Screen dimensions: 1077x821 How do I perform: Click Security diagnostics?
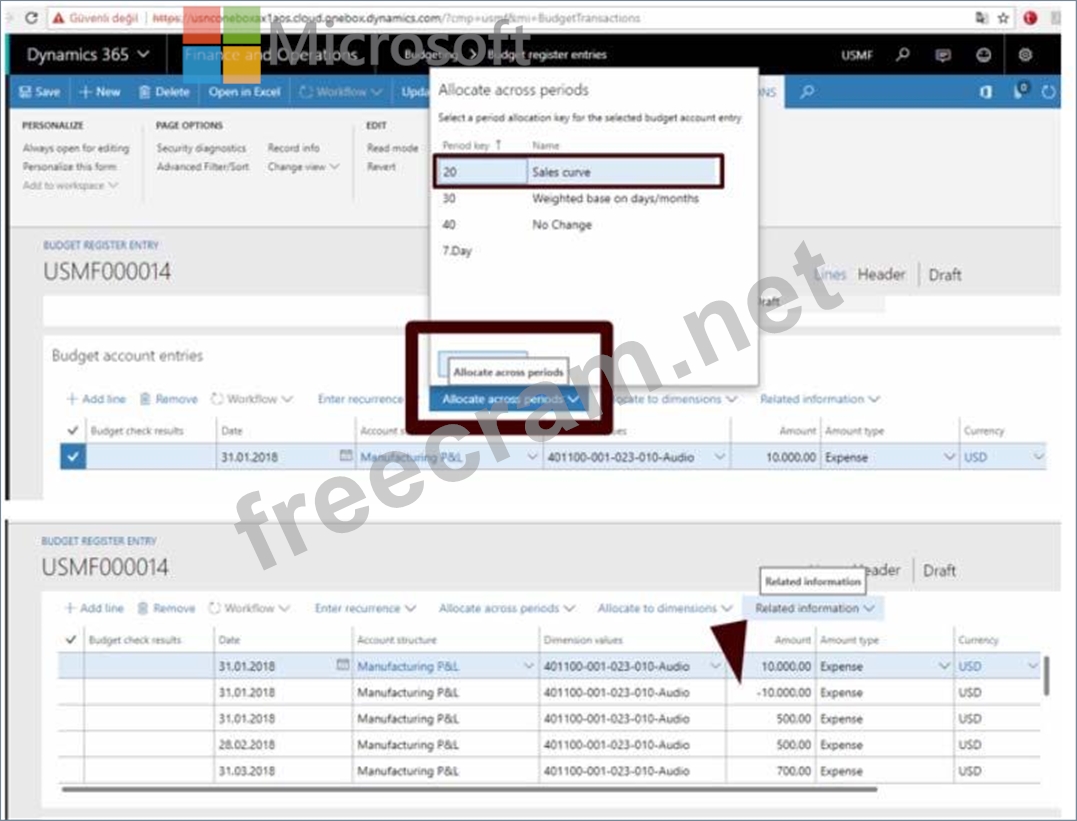coord(201,148)
